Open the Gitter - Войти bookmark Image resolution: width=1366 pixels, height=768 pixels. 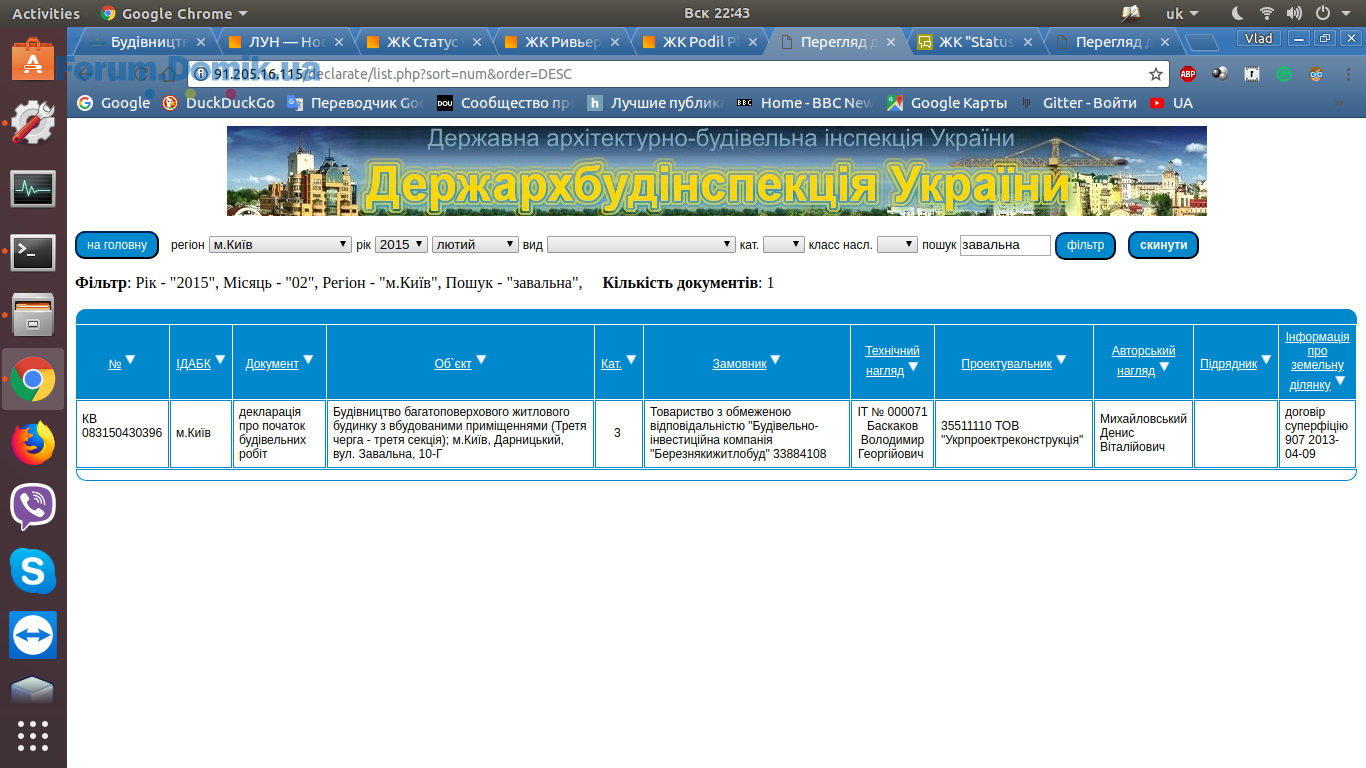pos(1078,103)
